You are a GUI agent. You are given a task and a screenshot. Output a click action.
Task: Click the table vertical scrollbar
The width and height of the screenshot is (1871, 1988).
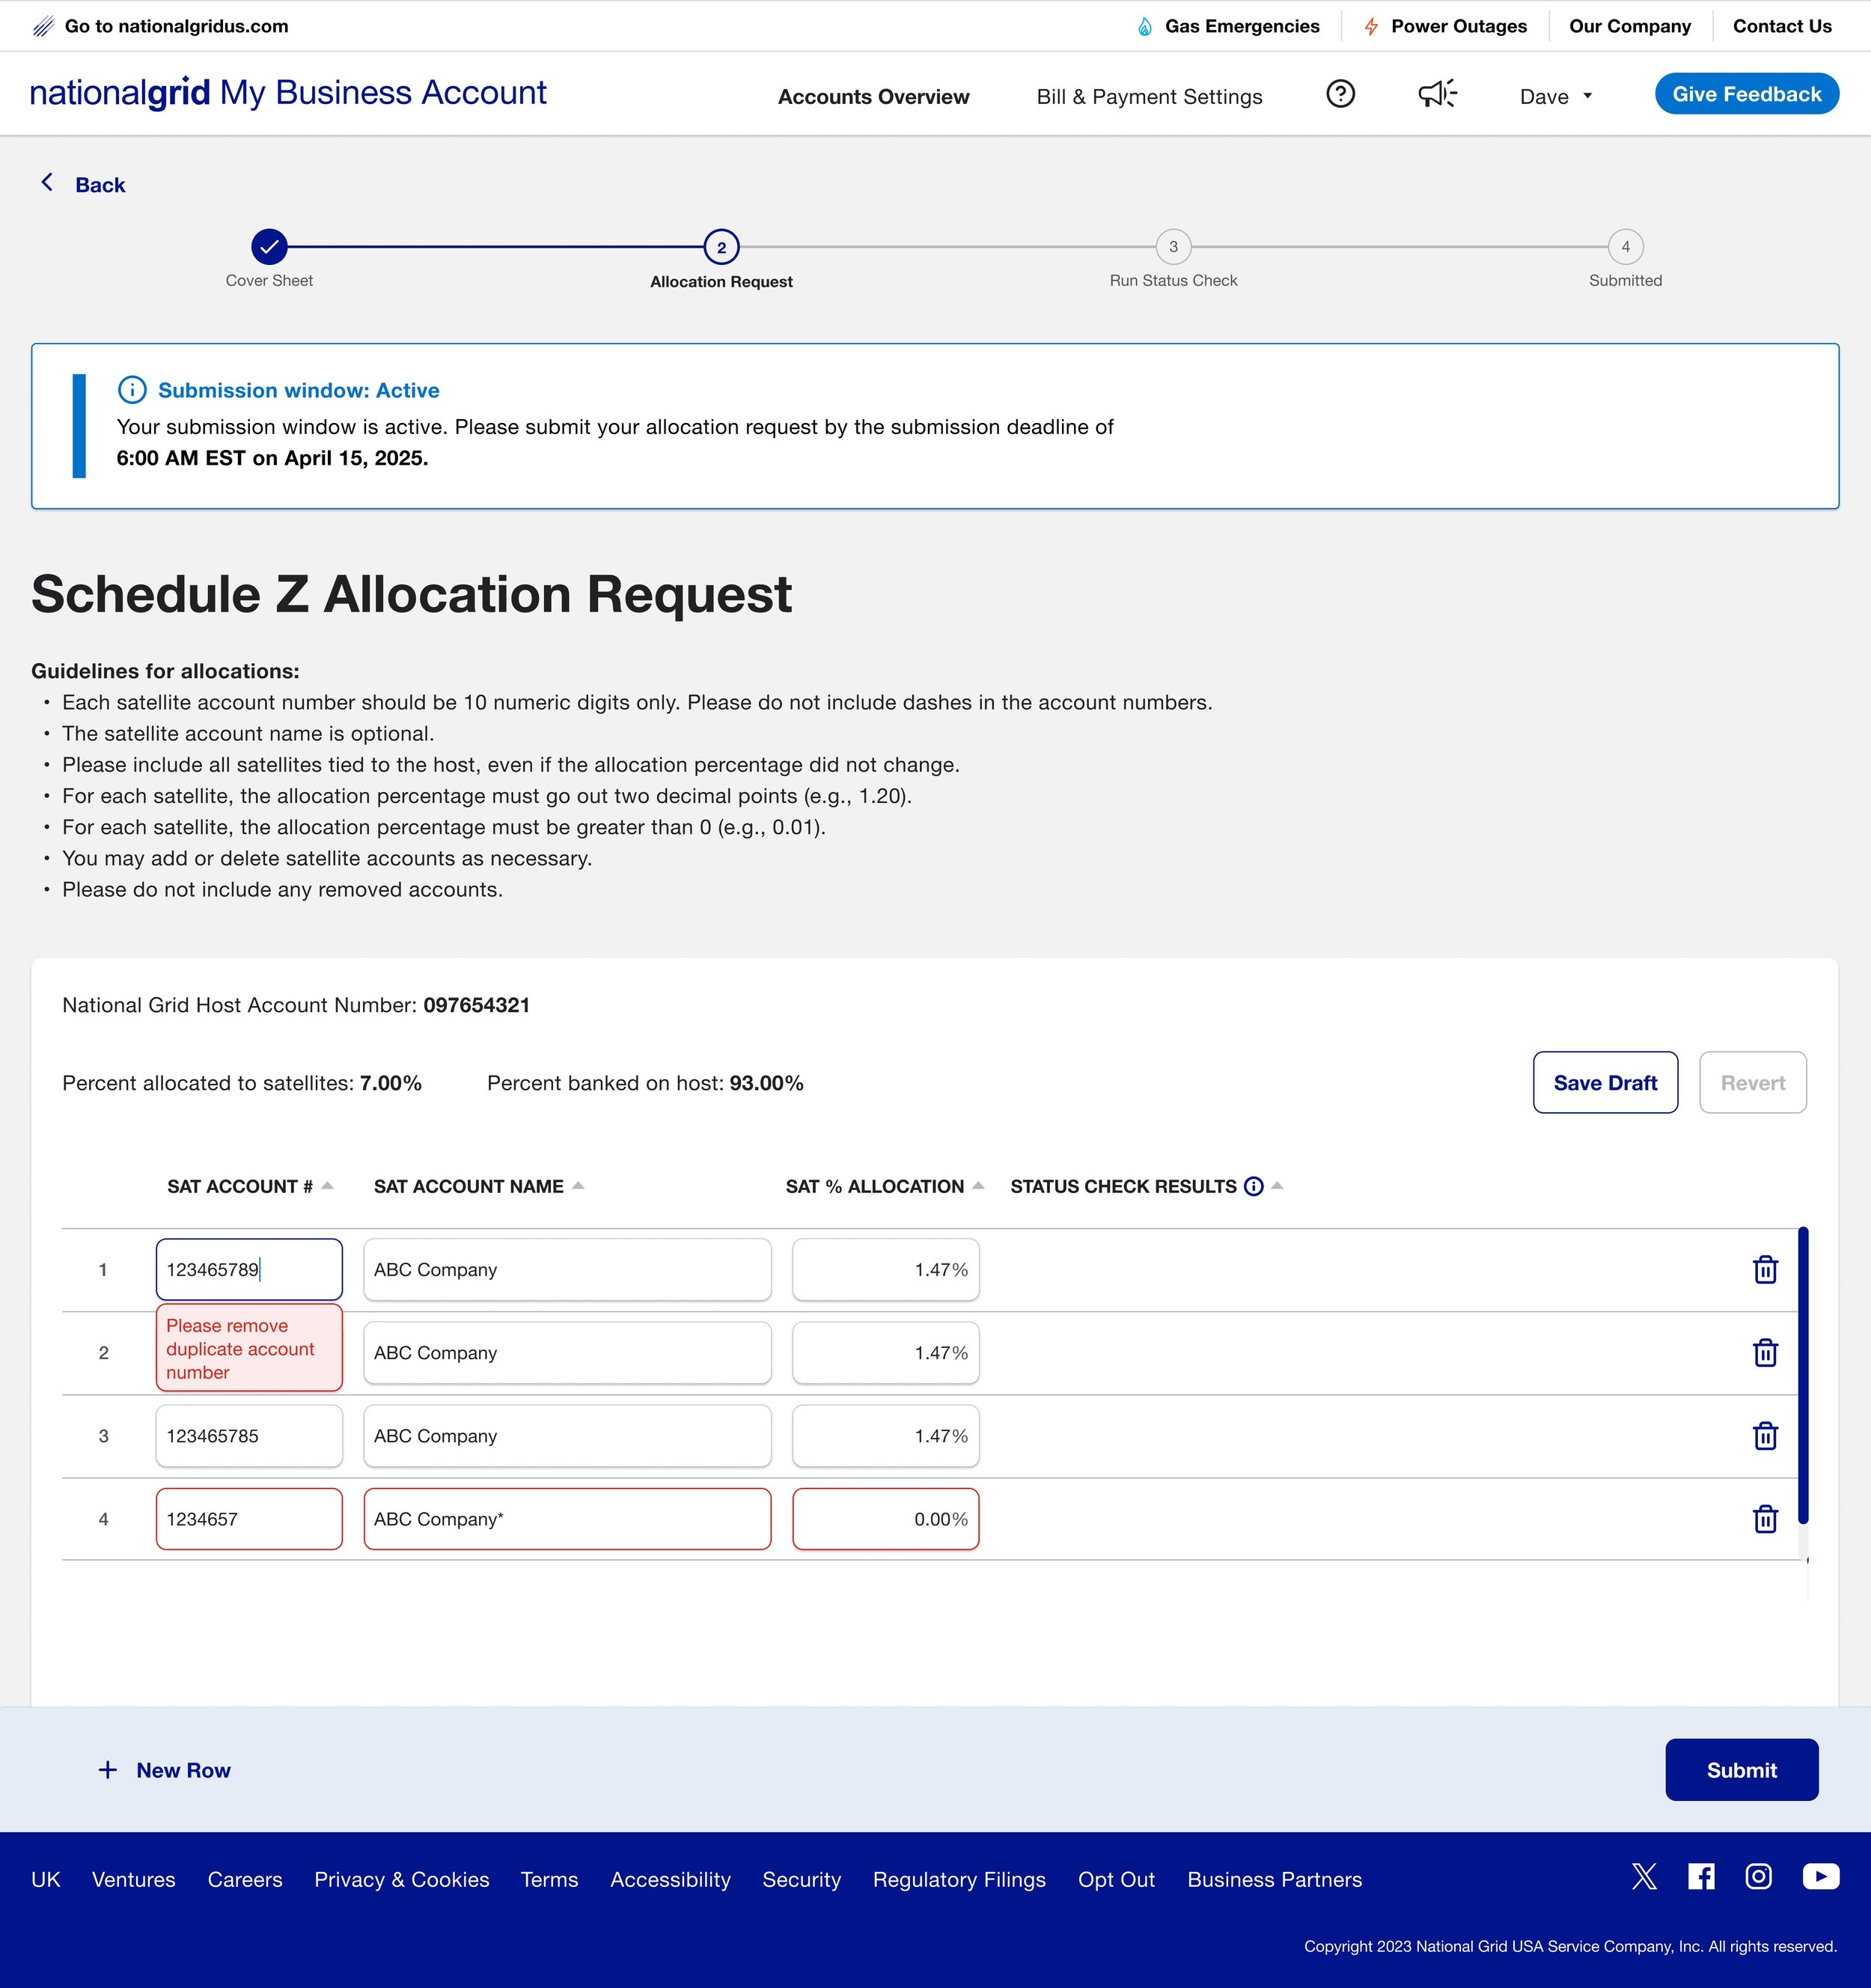1803,1375
